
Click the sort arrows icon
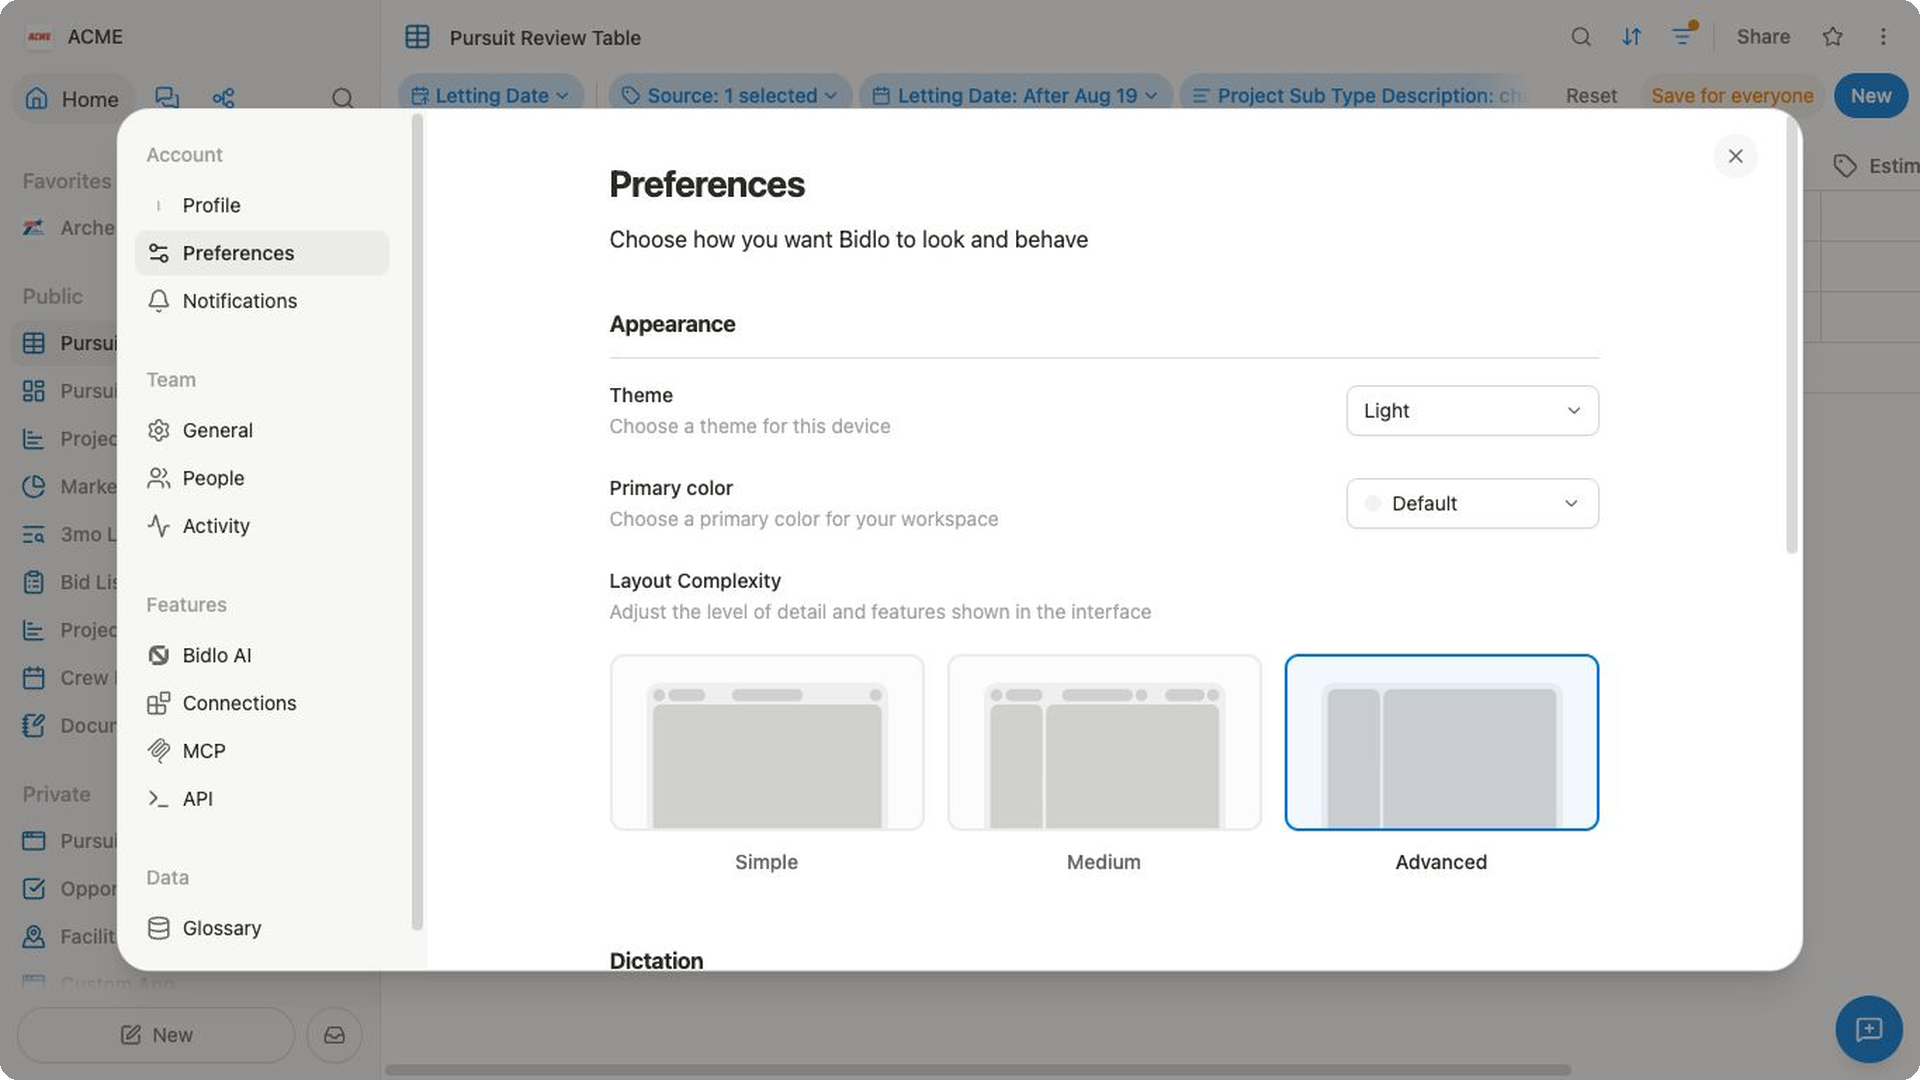[x=1631, y=37]
